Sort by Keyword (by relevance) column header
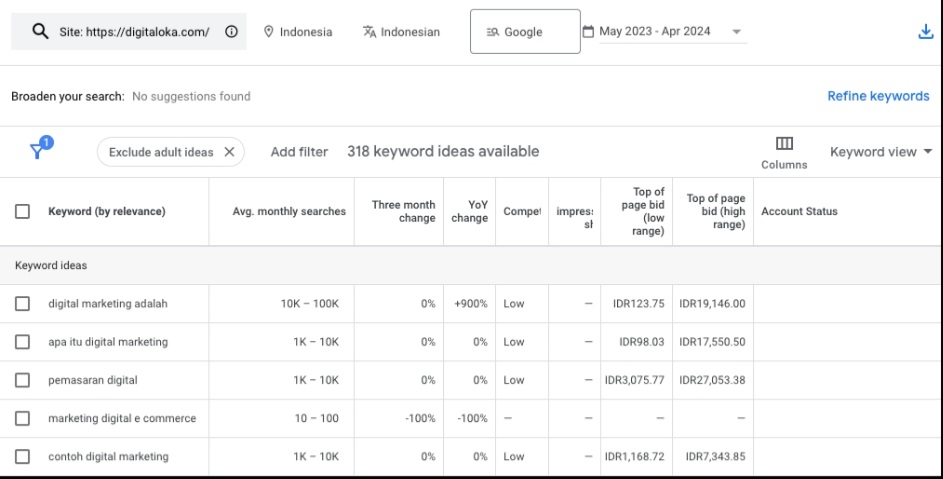This screenshot has width=943, height=479. (106, 211)
